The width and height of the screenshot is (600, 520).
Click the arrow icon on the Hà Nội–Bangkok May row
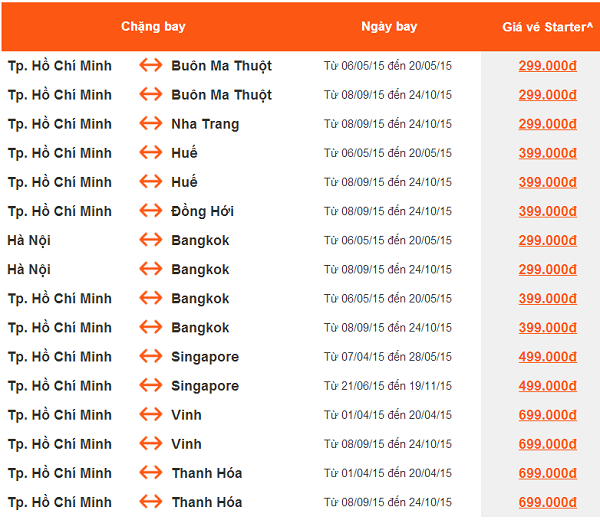click(151, 240)
